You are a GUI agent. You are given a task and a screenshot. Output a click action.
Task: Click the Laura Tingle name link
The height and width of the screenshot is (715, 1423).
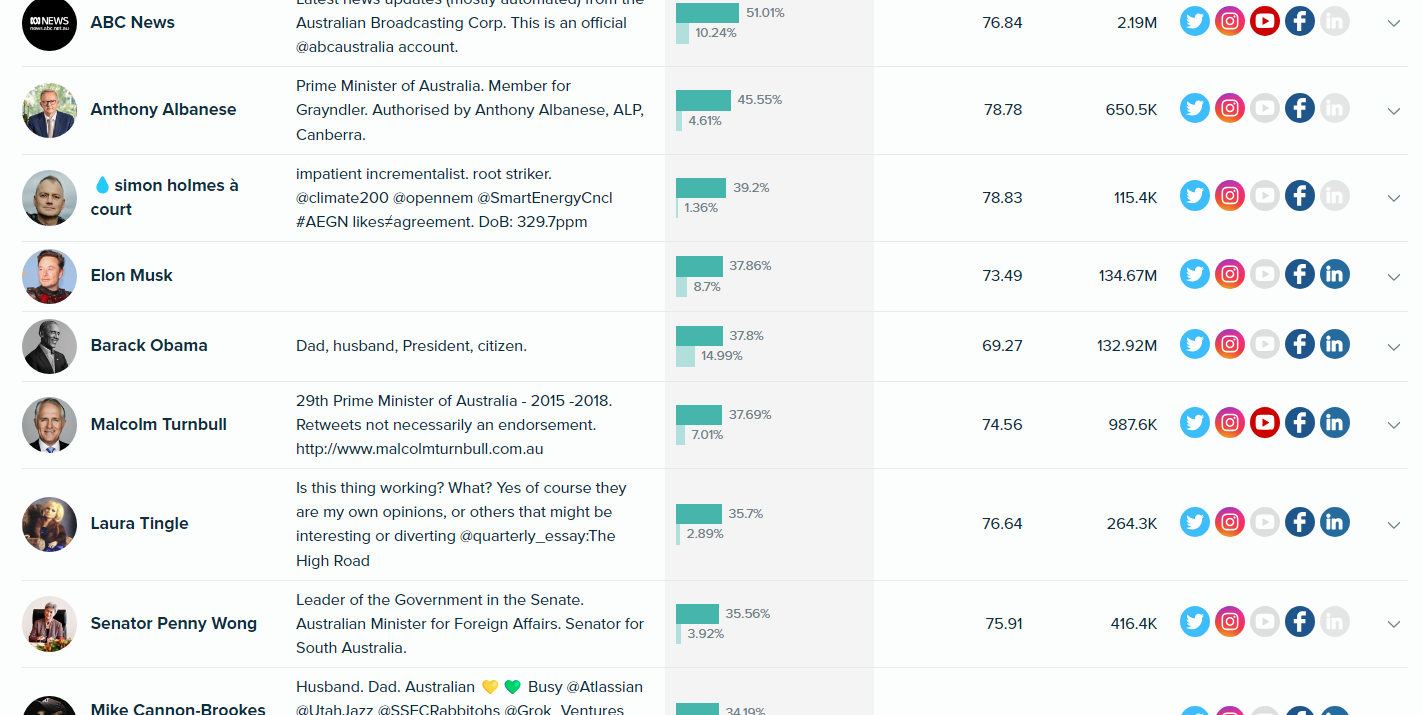(139, 523)
